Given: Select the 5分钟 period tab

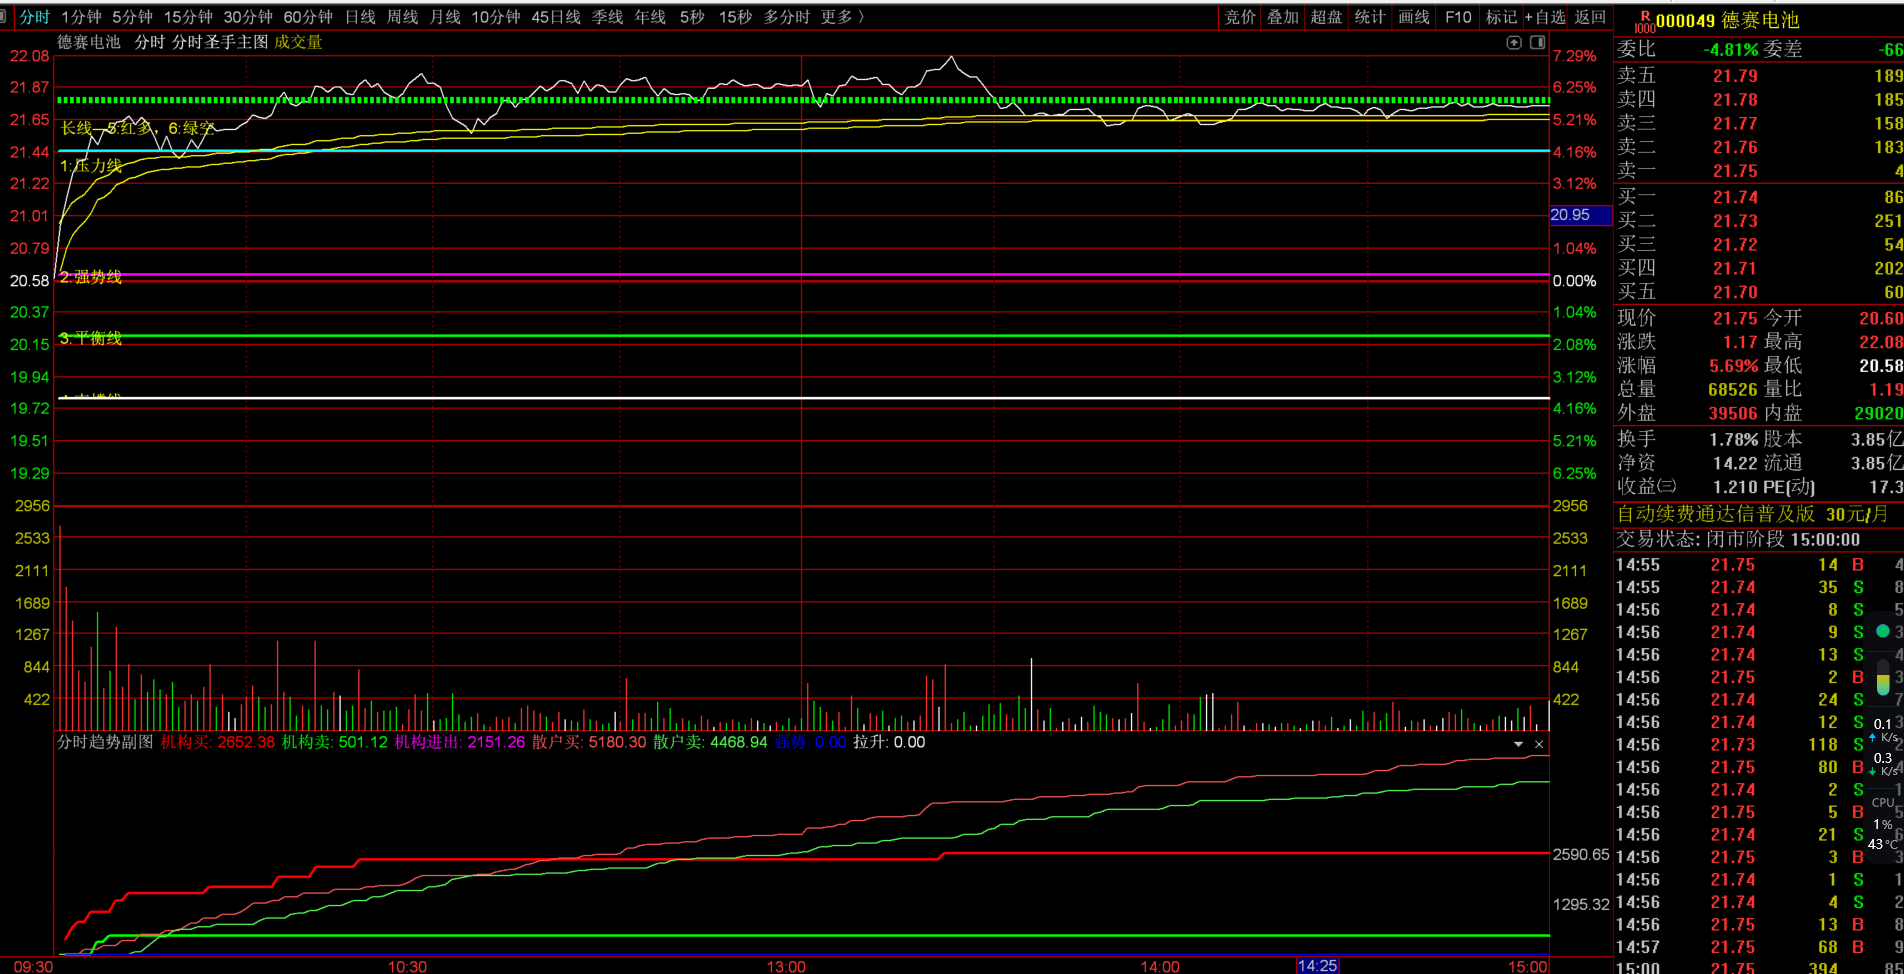Looking at the screenshot, I should pos(132,17).
